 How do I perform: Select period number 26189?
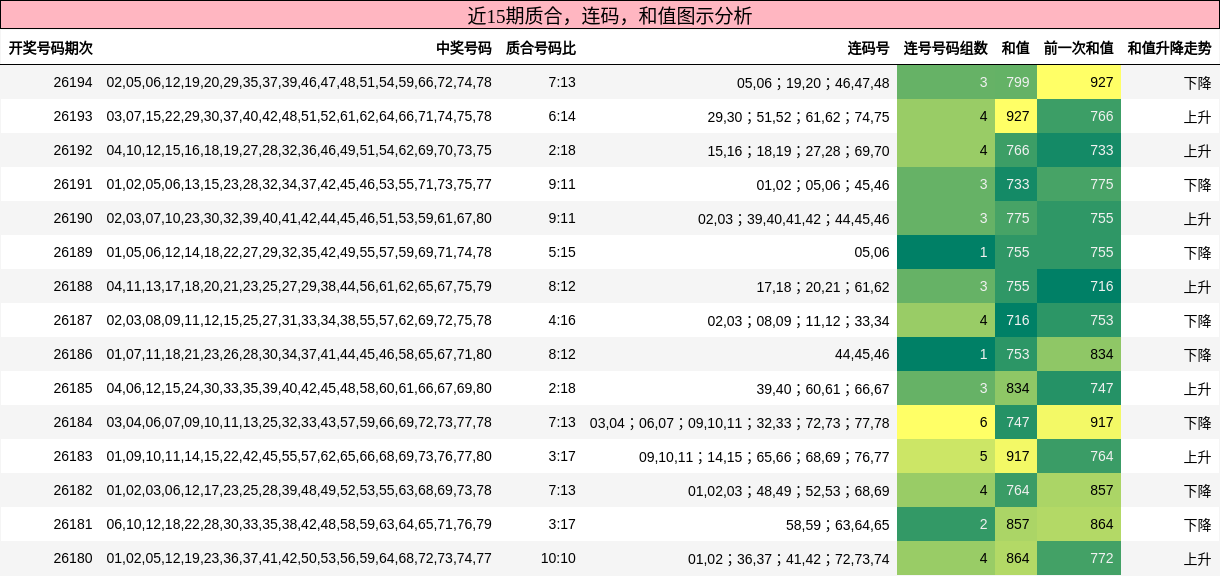pyautogui.click(x=73, y=252)
